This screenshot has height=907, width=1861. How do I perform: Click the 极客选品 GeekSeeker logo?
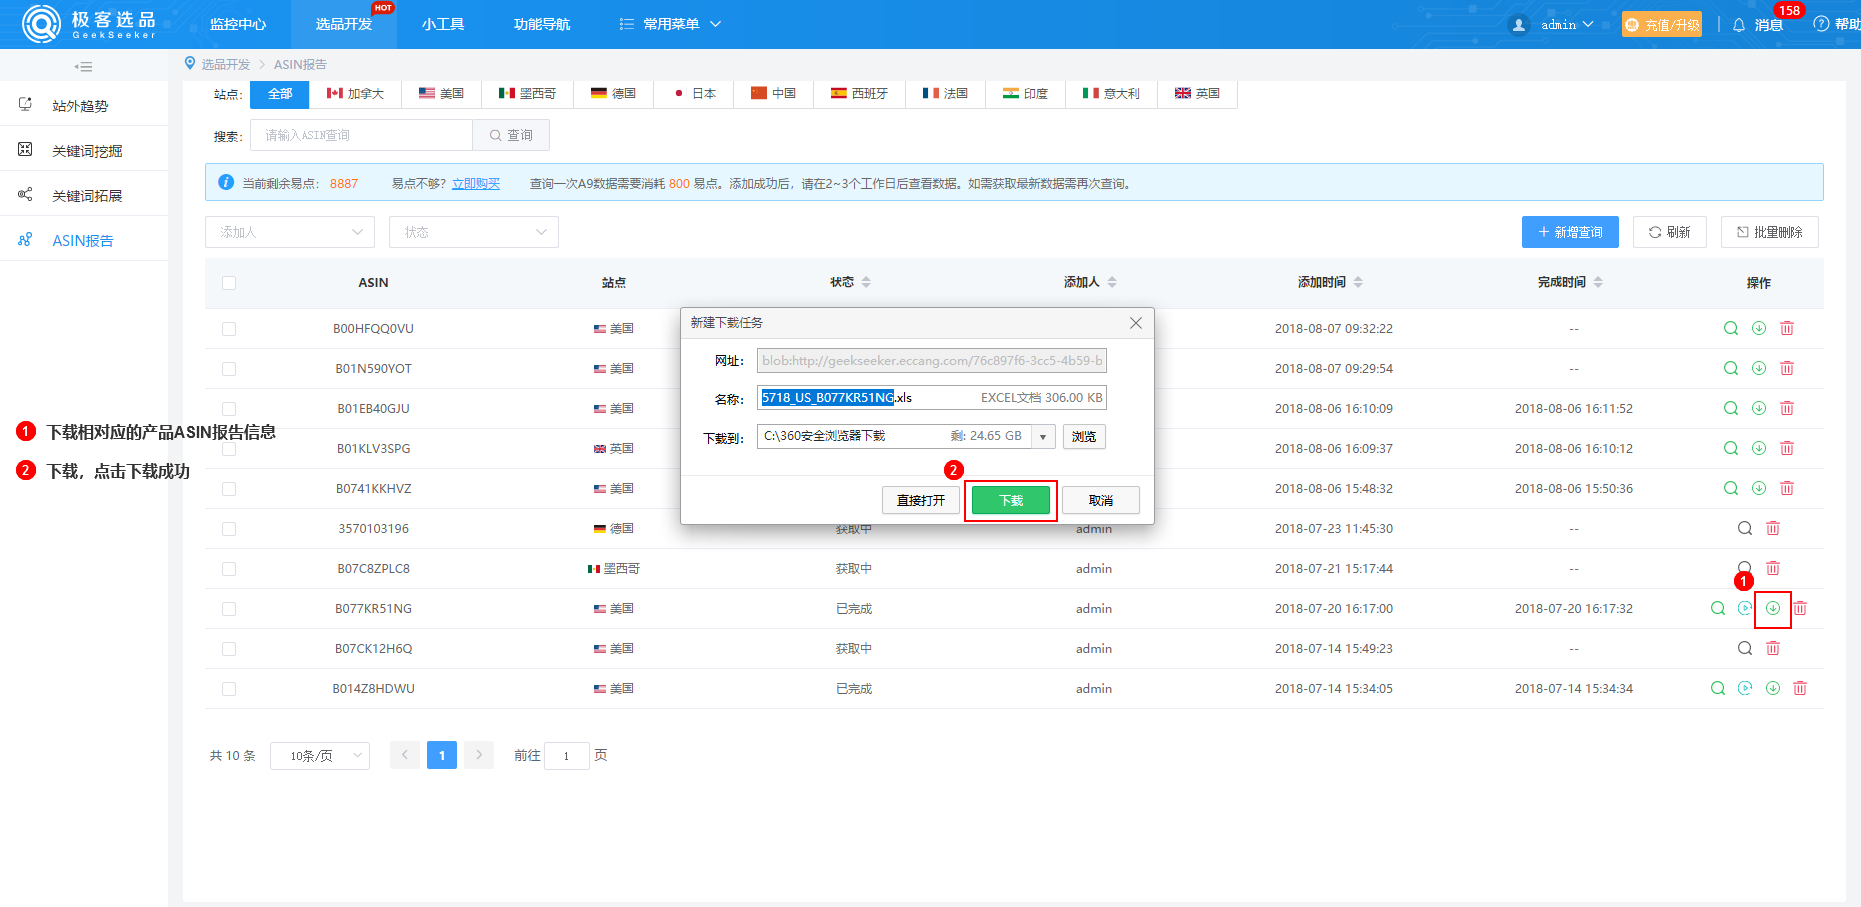point(90,24)
